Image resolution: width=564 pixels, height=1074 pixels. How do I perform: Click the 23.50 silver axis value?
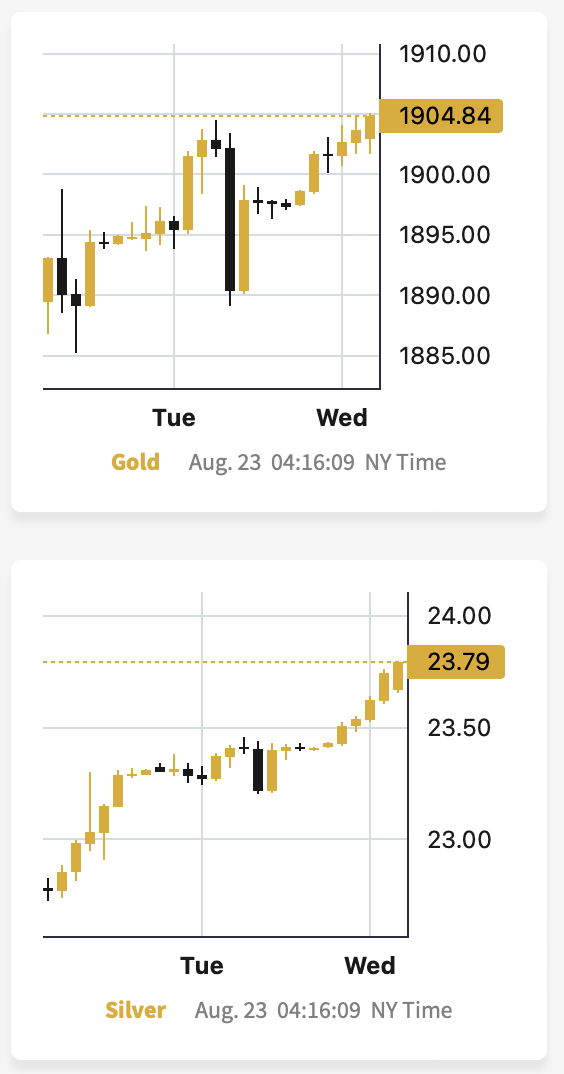[x=459, y=727]
